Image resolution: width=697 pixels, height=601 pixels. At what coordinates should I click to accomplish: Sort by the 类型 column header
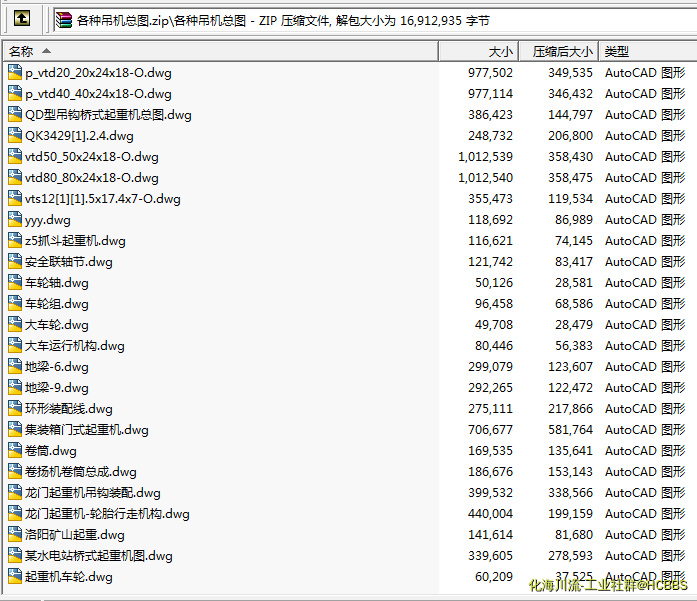648,52
